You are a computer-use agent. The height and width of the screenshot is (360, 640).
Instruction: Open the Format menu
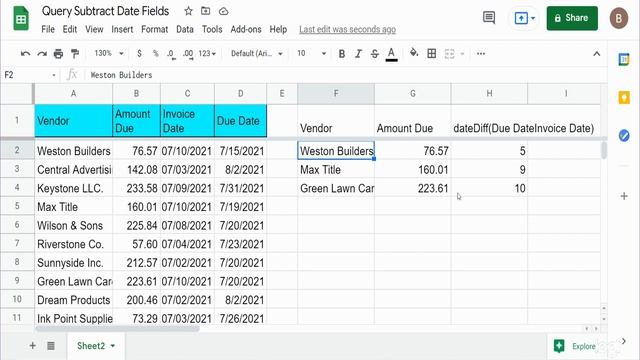click(154, 29)
